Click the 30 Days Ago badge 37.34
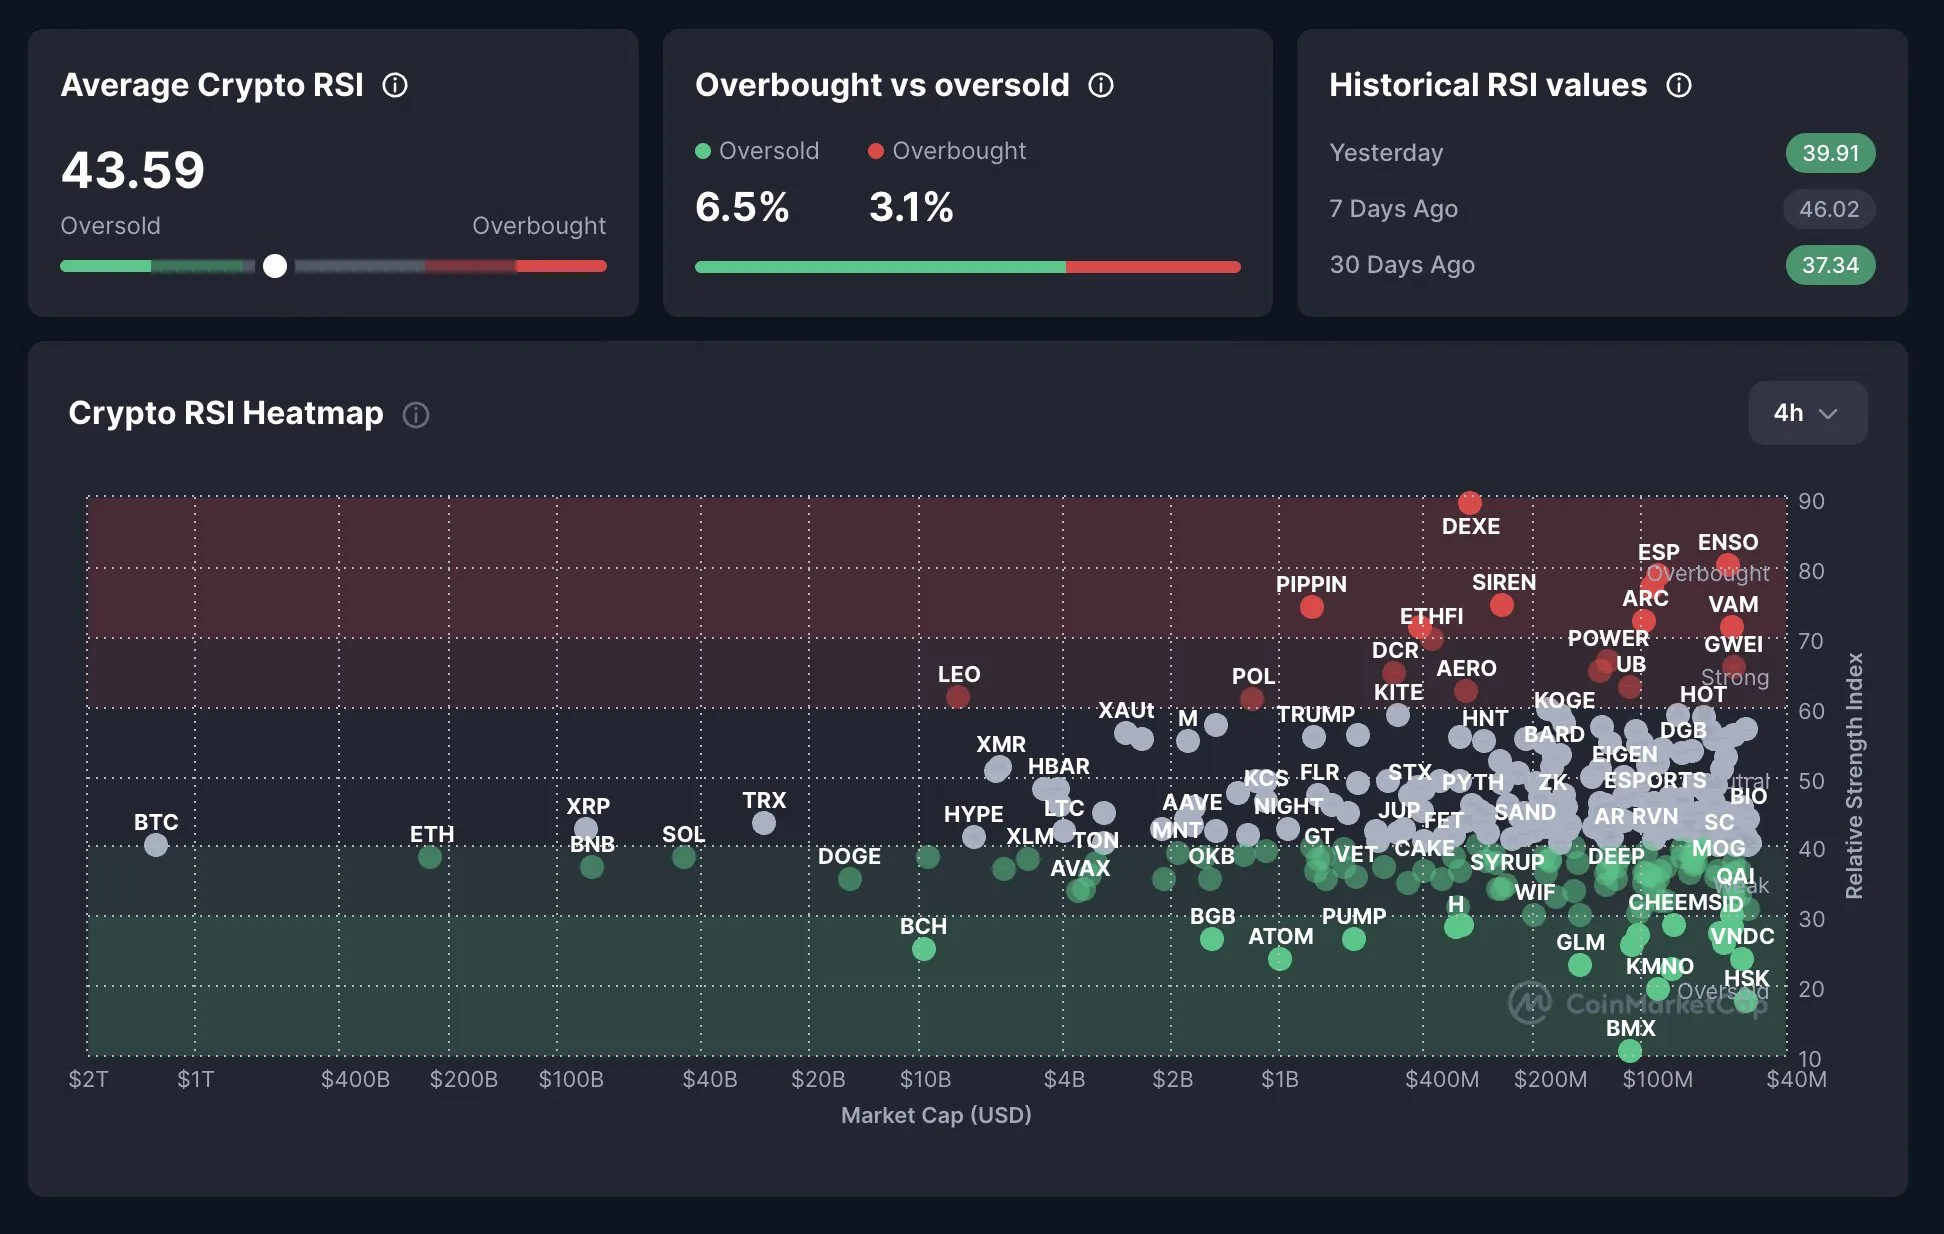Screen dimensions: 1944x1234 click(1830, 265)
